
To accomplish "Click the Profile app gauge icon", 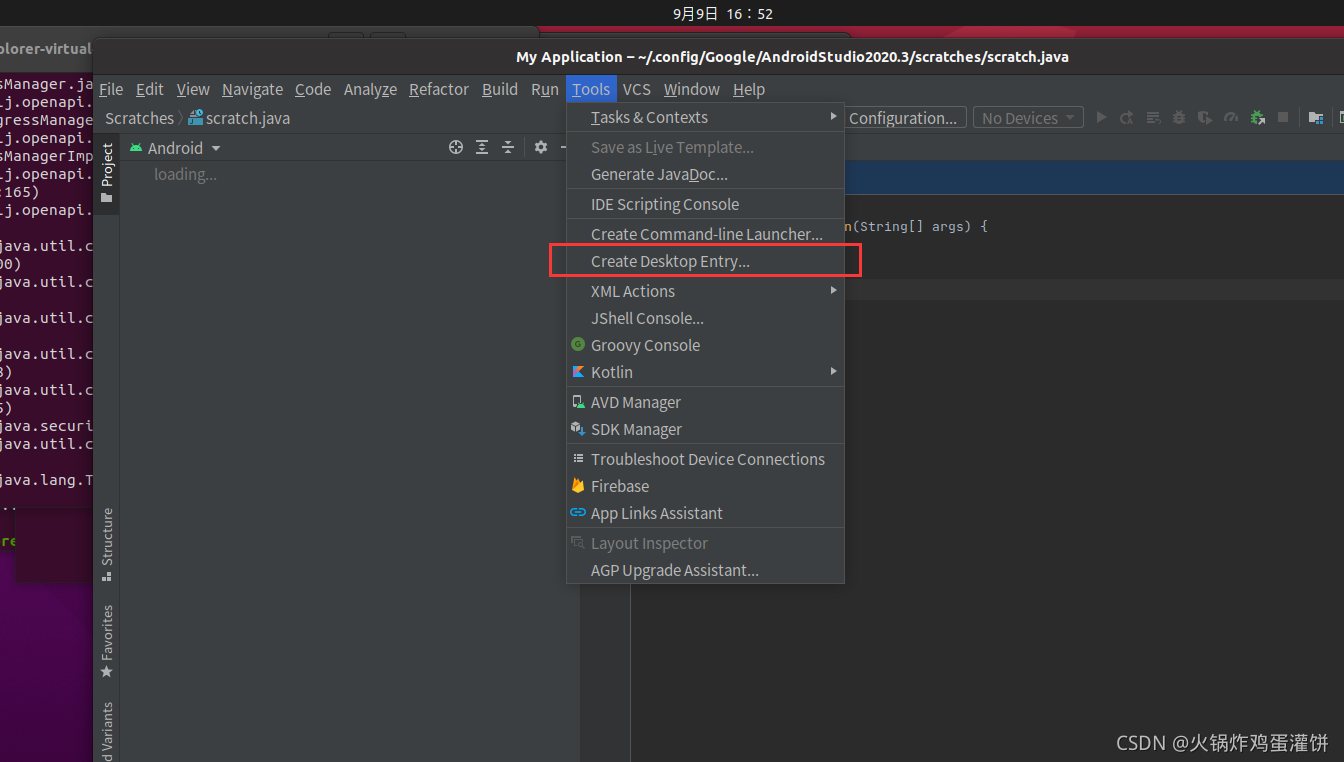I will [1231, 117].
